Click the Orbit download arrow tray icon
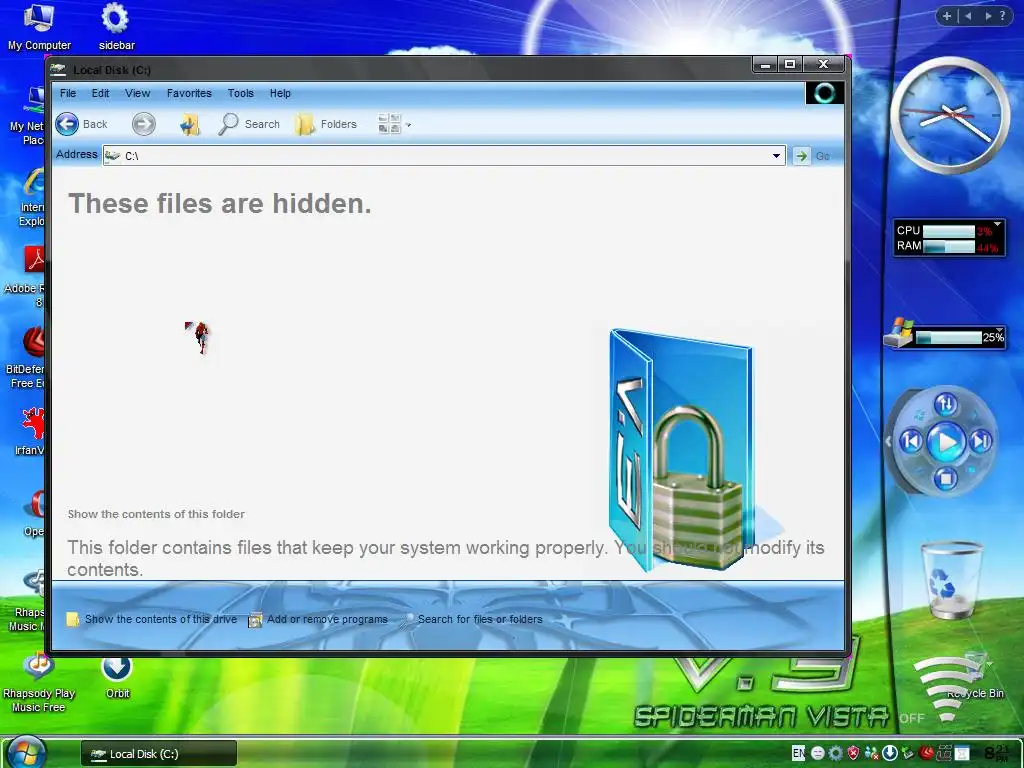The width and height of the screenshot is (1024, 768). tap(889, 753)
